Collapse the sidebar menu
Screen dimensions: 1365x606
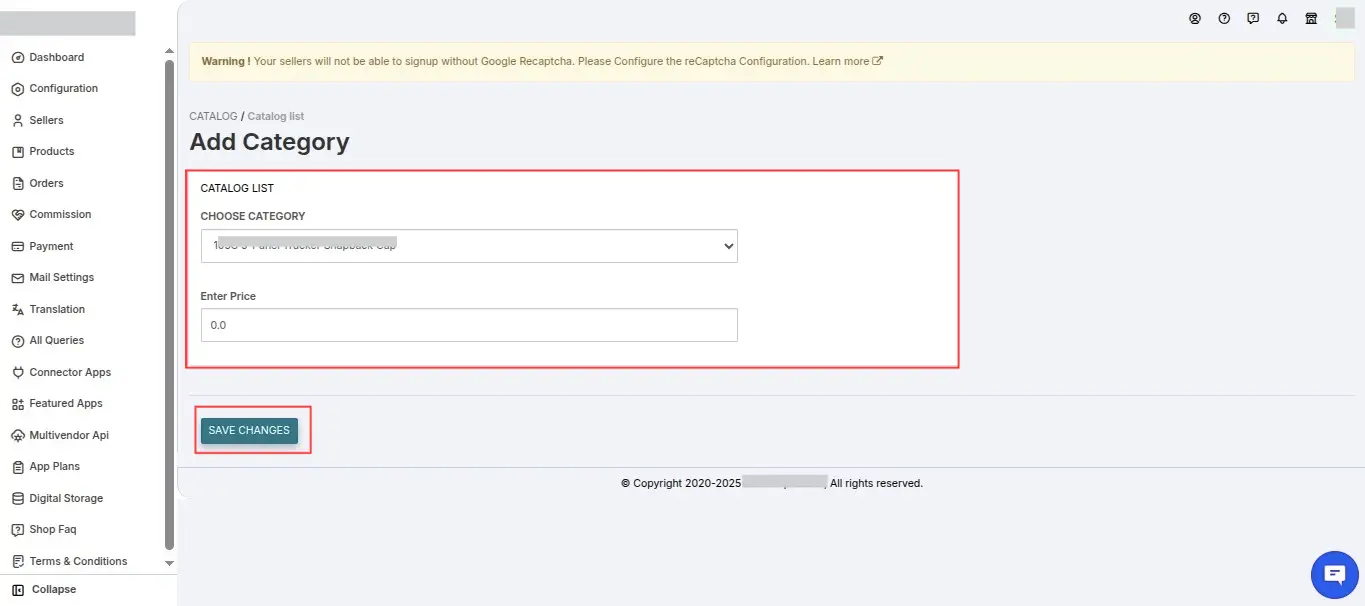[x=44, y=590]
